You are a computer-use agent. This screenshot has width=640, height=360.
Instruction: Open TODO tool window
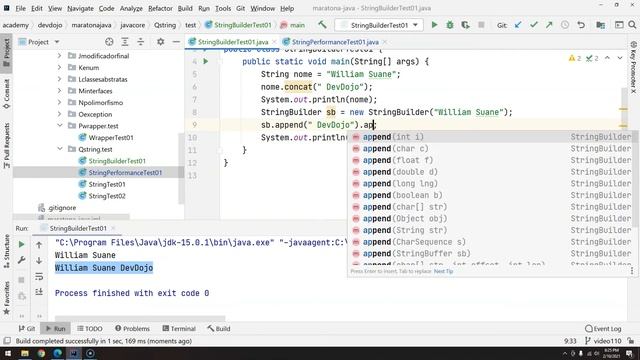point(90,328)
